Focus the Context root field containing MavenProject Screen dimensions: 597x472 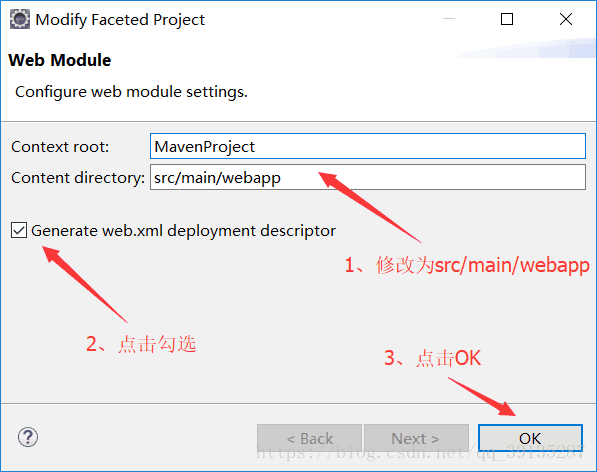tap(368, 146)
